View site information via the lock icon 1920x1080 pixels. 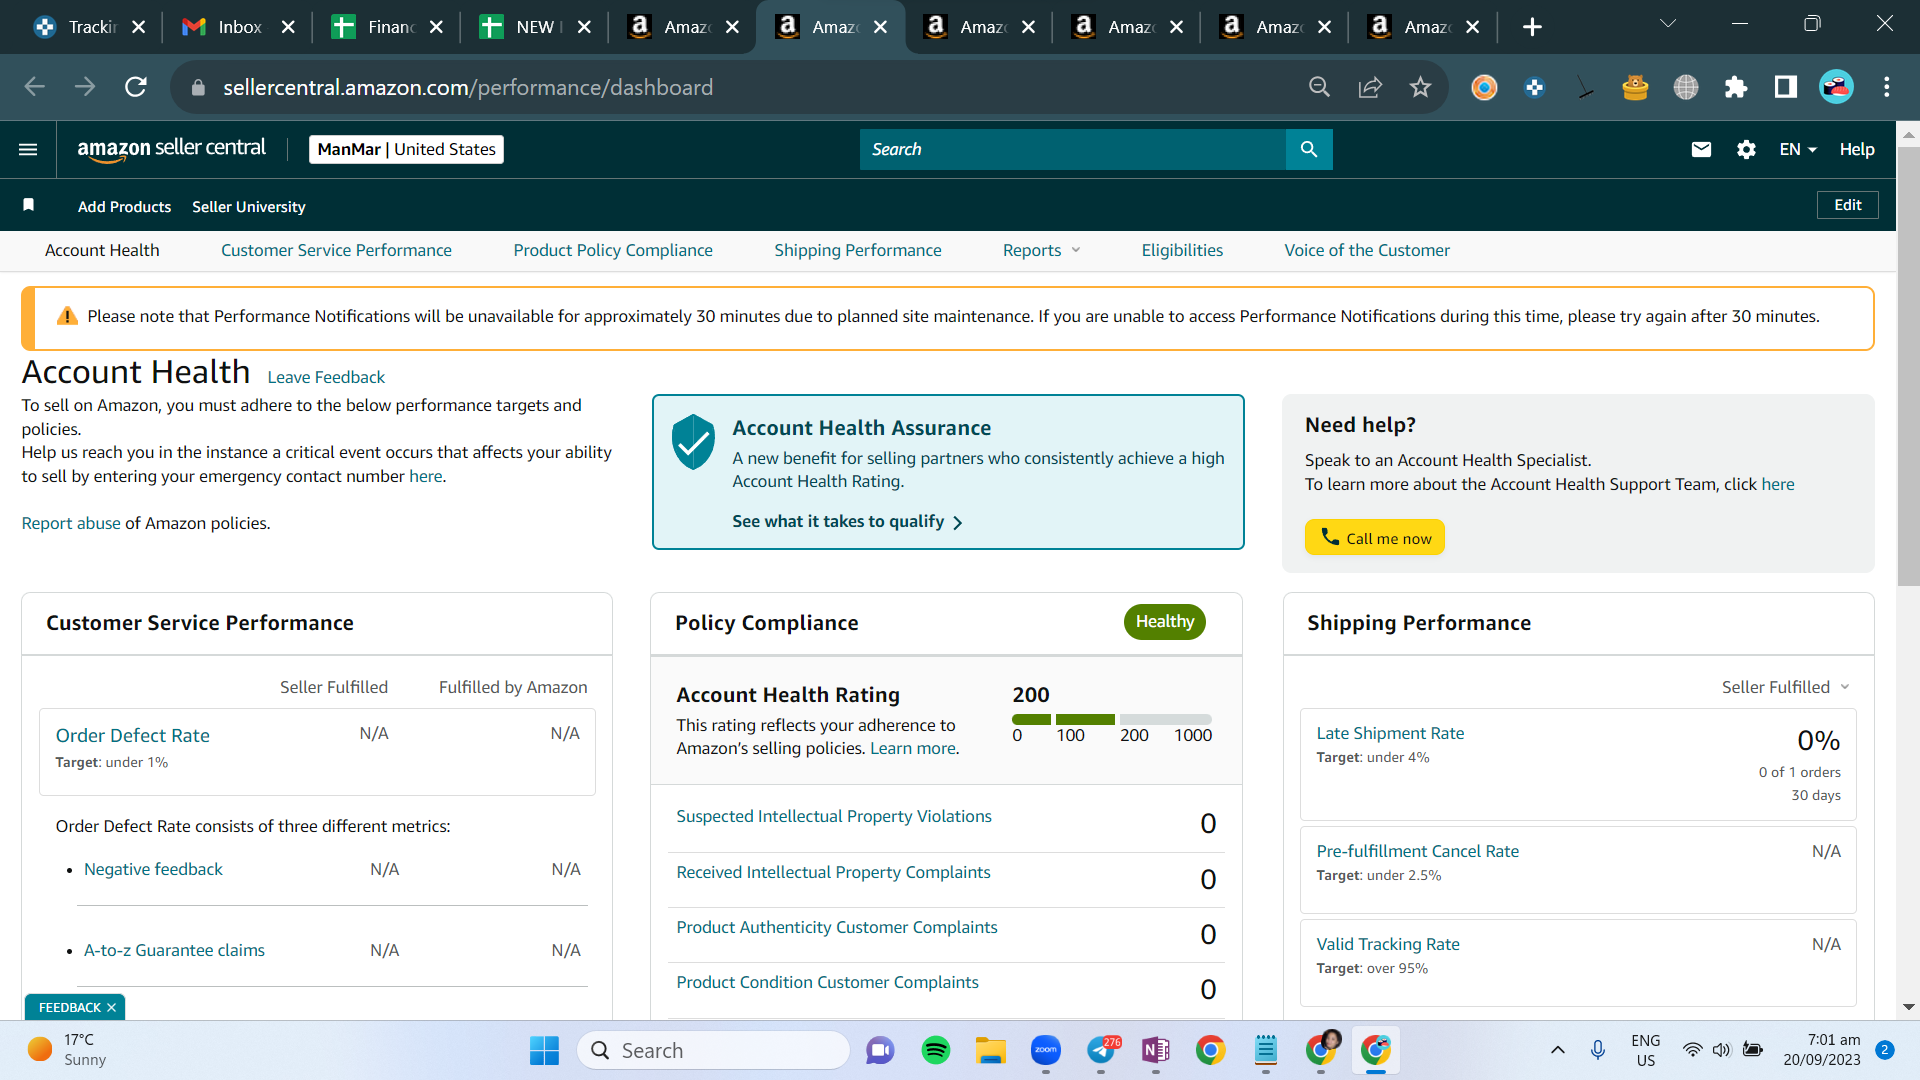pyautogui.click(x=198, y=88)
